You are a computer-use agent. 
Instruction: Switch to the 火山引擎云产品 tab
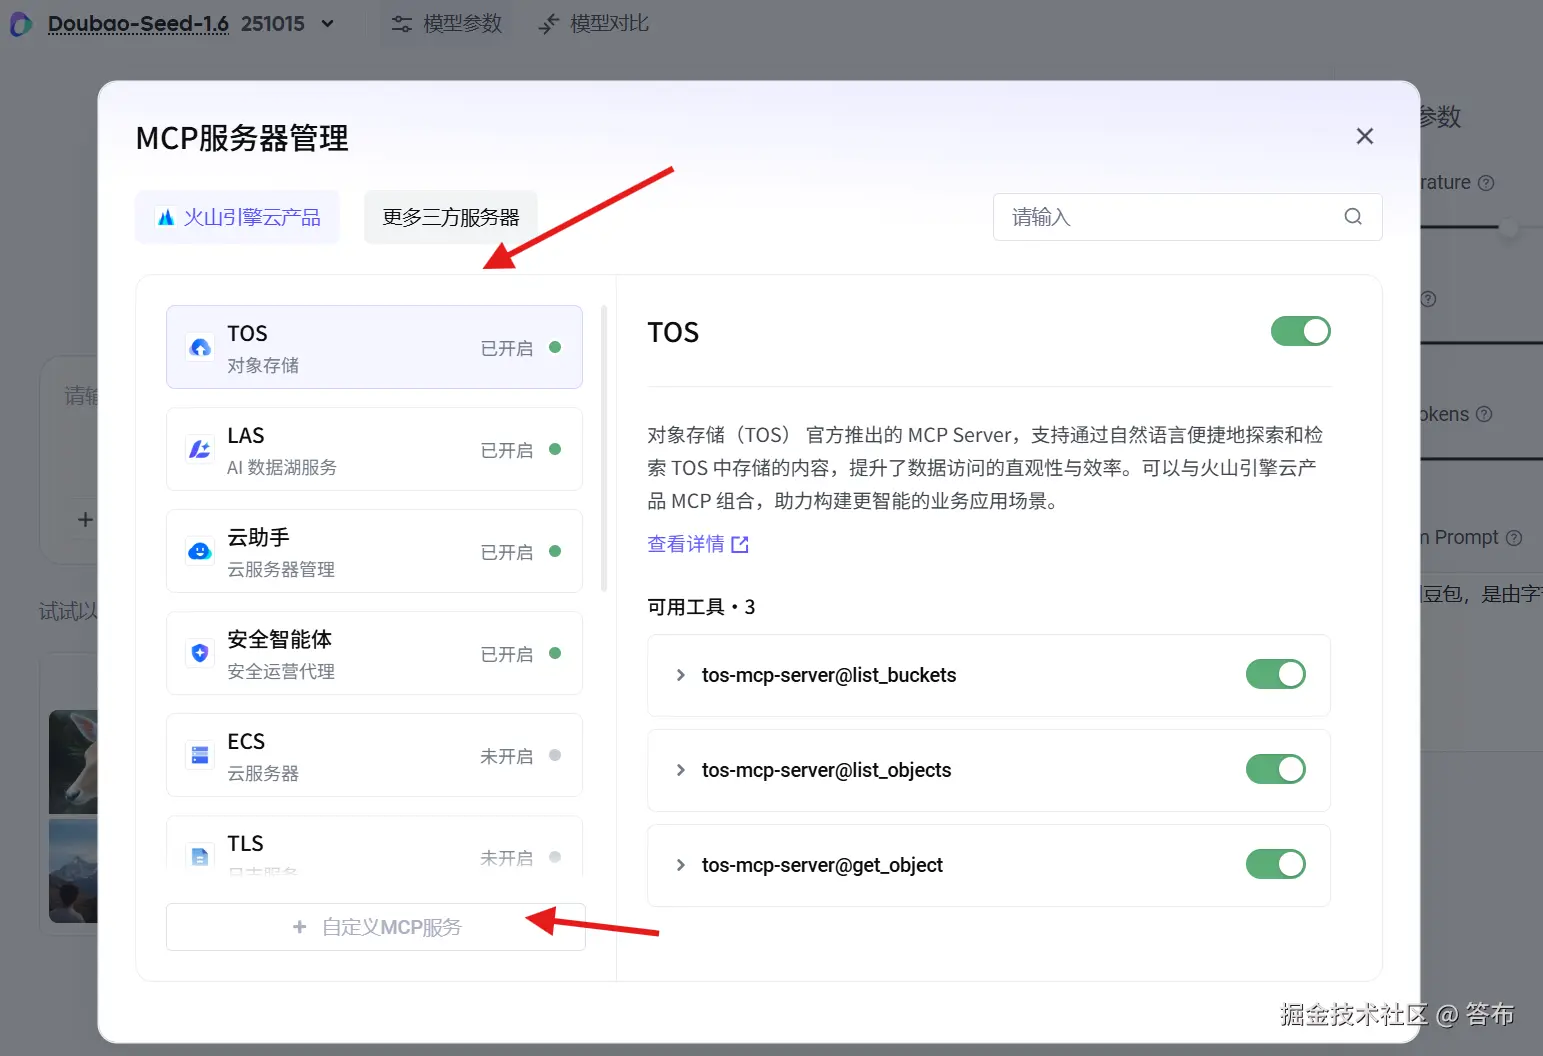(238, 217)
